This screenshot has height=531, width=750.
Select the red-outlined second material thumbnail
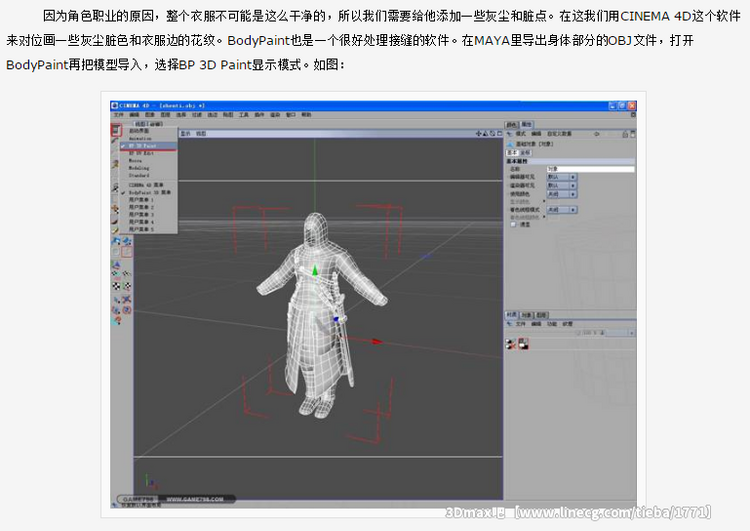point(523,343)
